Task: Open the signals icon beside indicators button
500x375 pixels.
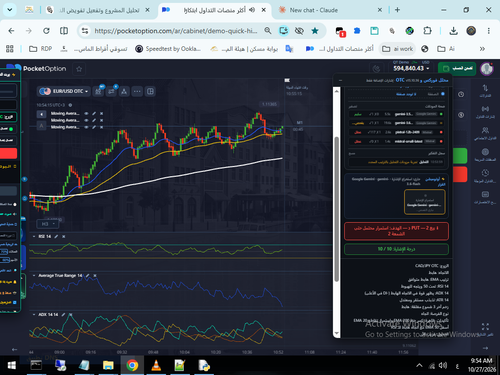Action: 111,91
